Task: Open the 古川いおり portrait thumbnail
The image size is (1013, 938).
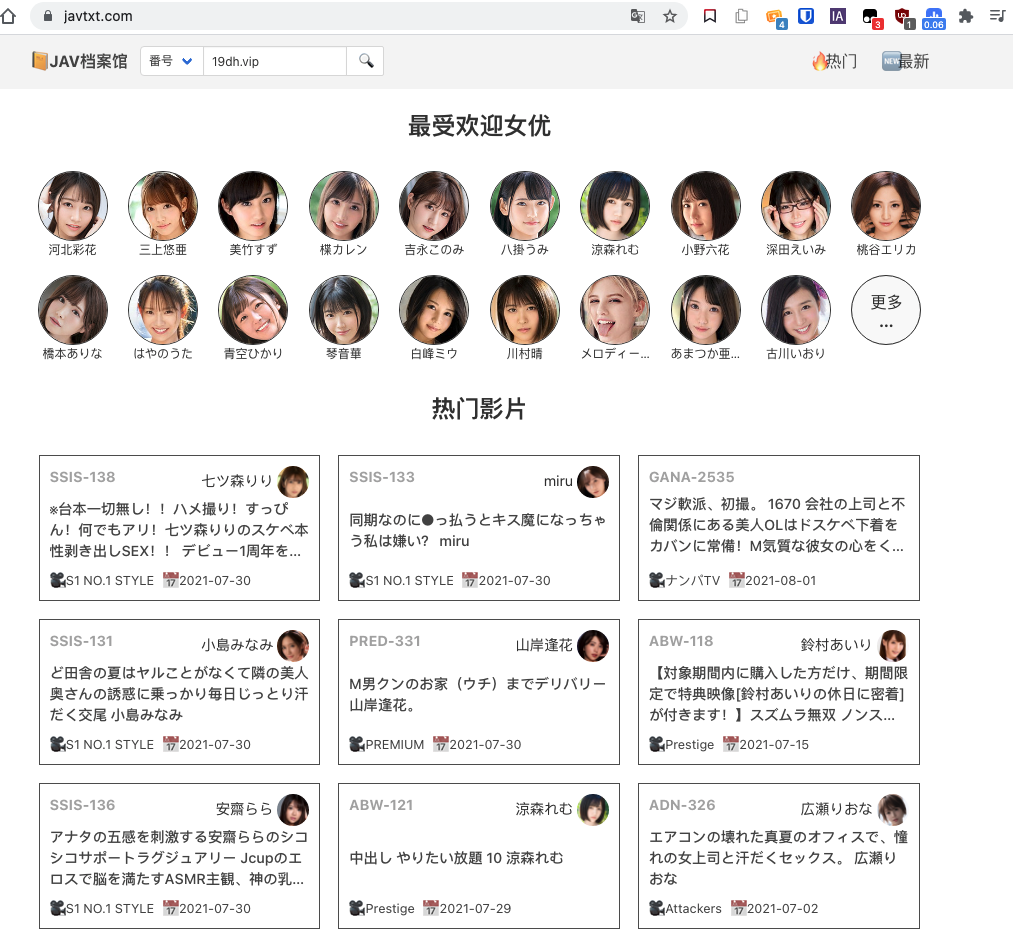Action: [x=796, y=309]
